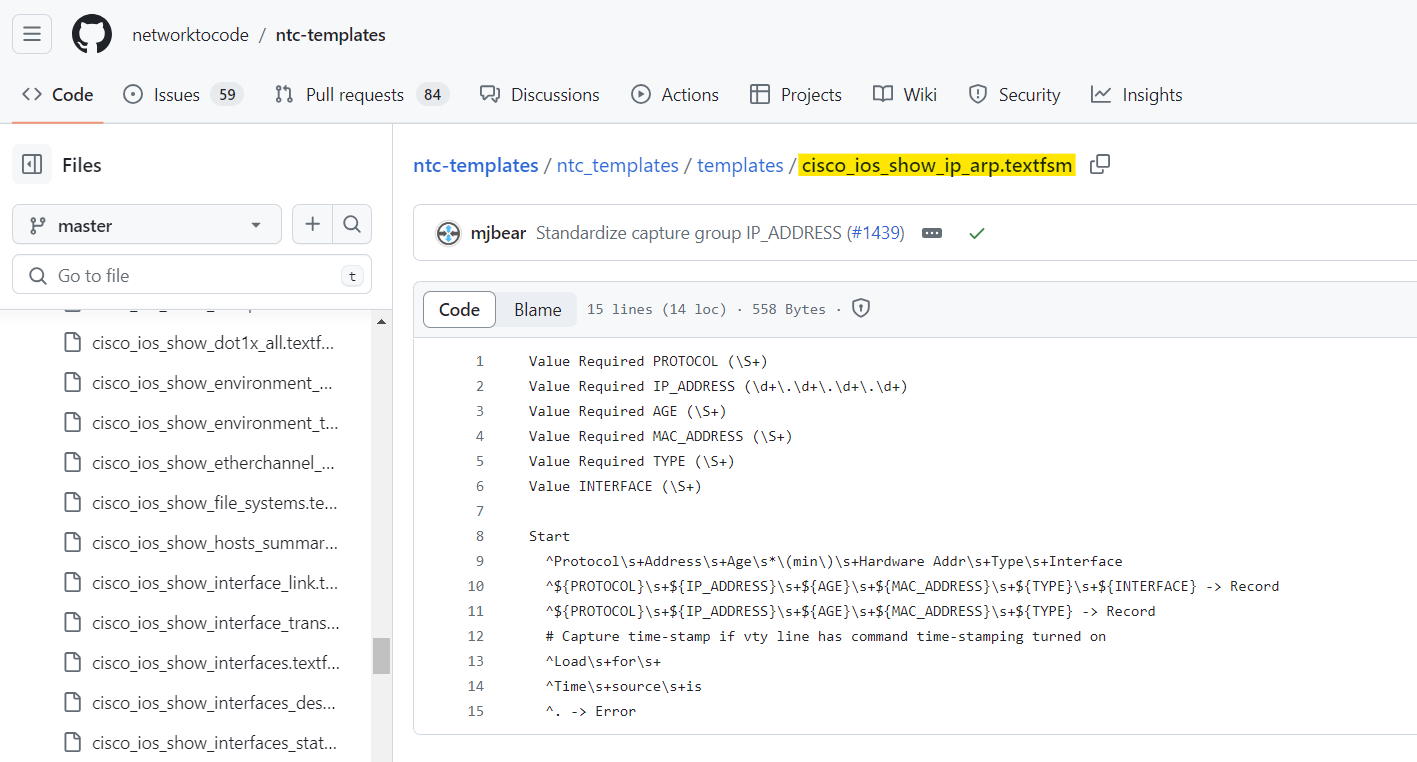The height and width of the screenshot is (762, 1417).
Task: View the commit status green check mark
Action: click(x=977, y=232)
